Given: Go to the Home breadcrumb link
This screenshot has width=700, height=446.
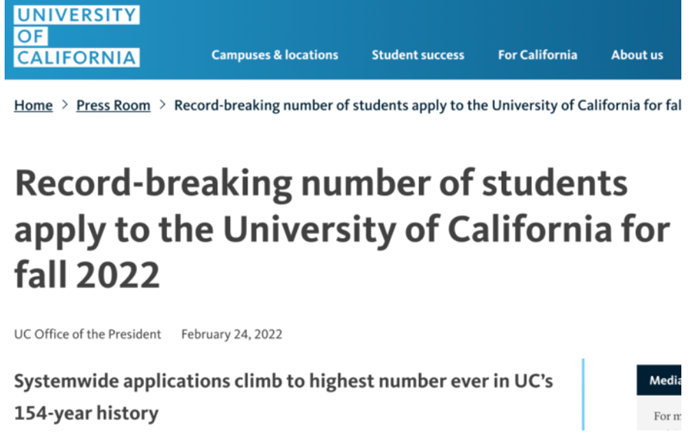Looking at the screenshot, I should 33,105.
